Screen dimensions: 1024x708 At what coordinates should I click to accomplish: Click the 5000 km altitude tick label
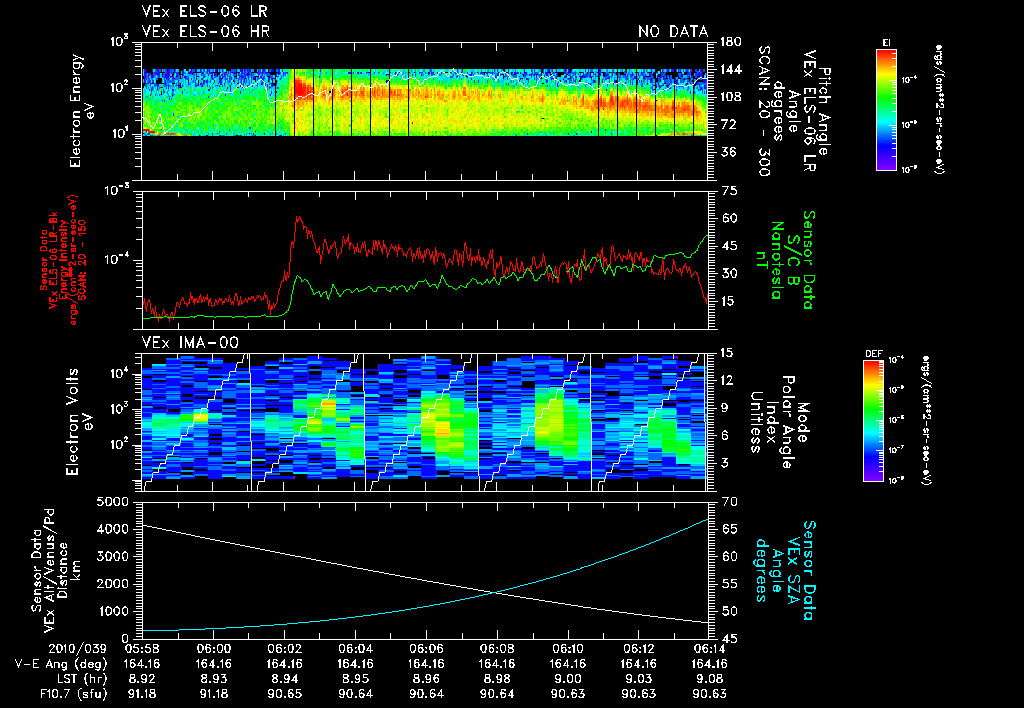tap(114, 502)
